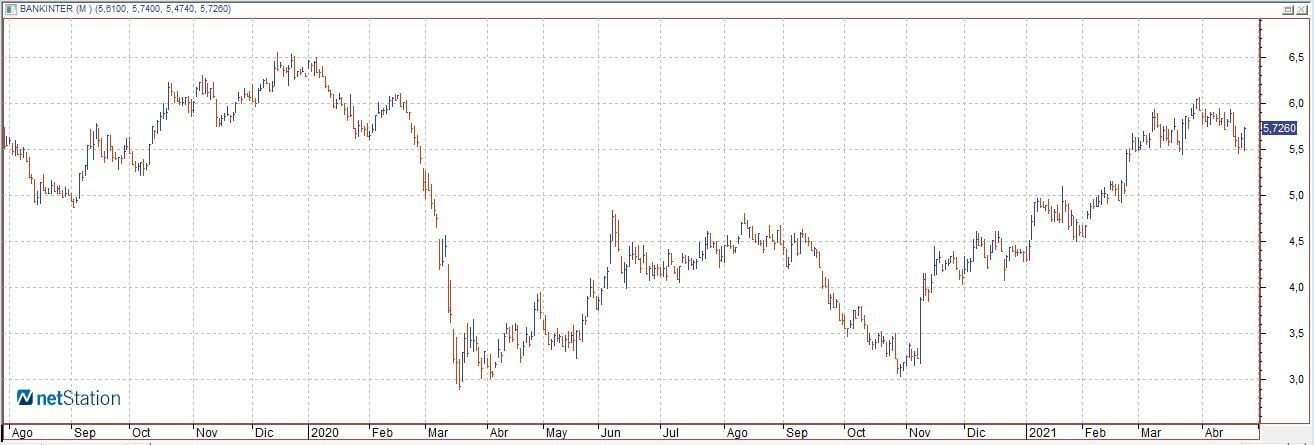Click the chart window icon beside BANKINTER title
The image size is (1314, 445).
pos(10,9)
